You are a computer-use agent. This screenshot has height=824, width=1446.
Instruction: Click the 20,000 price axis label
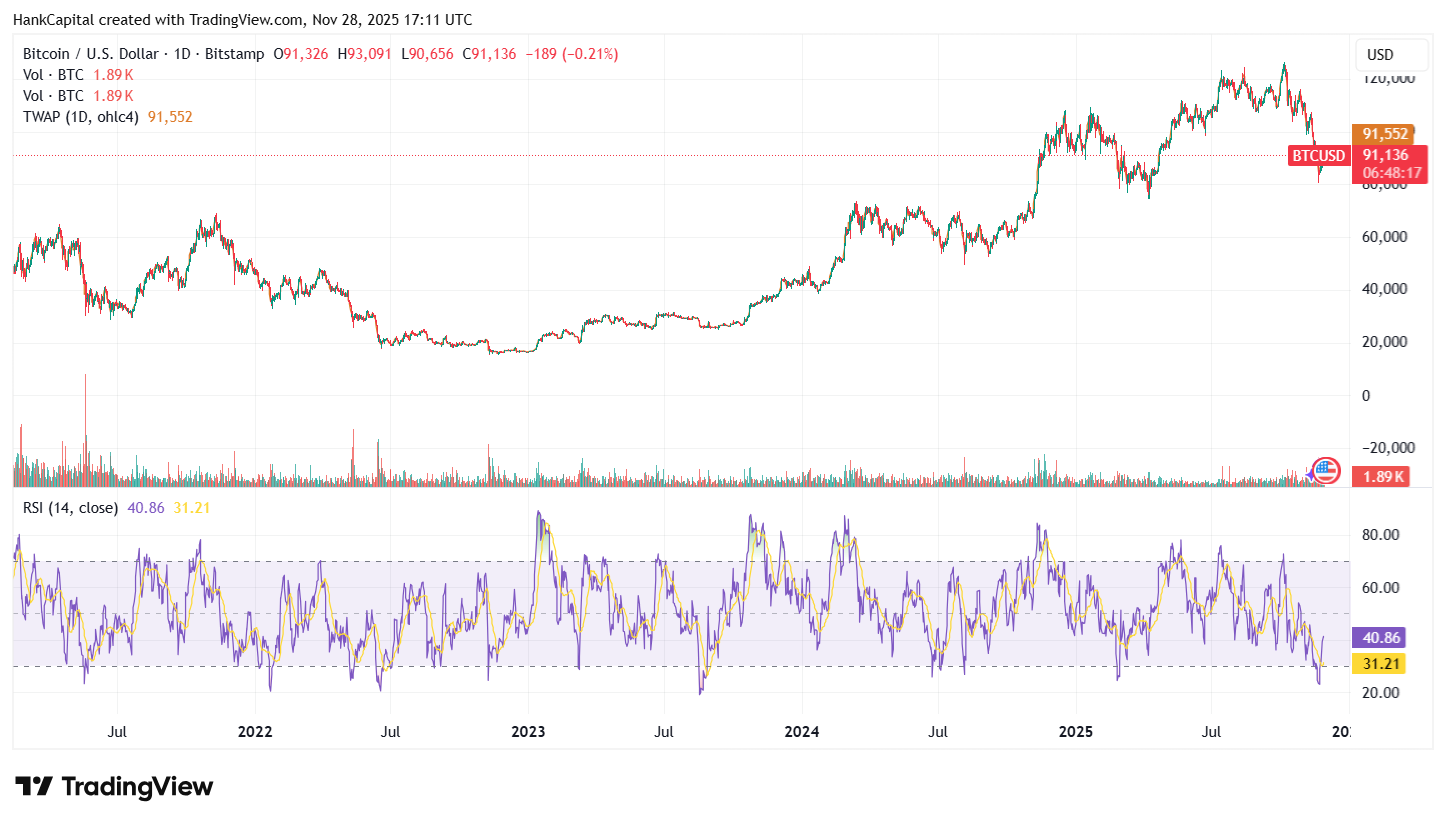pos(1384,342)
